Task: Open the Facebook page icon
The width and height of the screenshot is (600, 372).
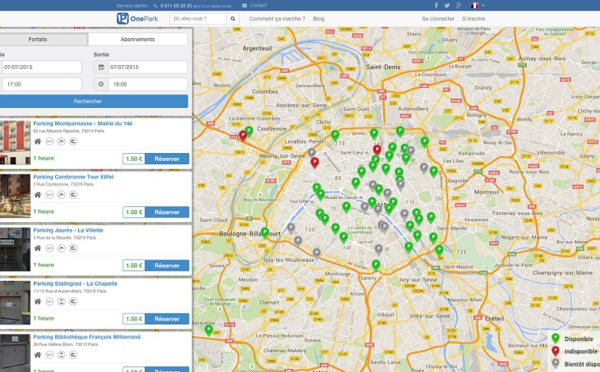Action: [x=436, y=5]
